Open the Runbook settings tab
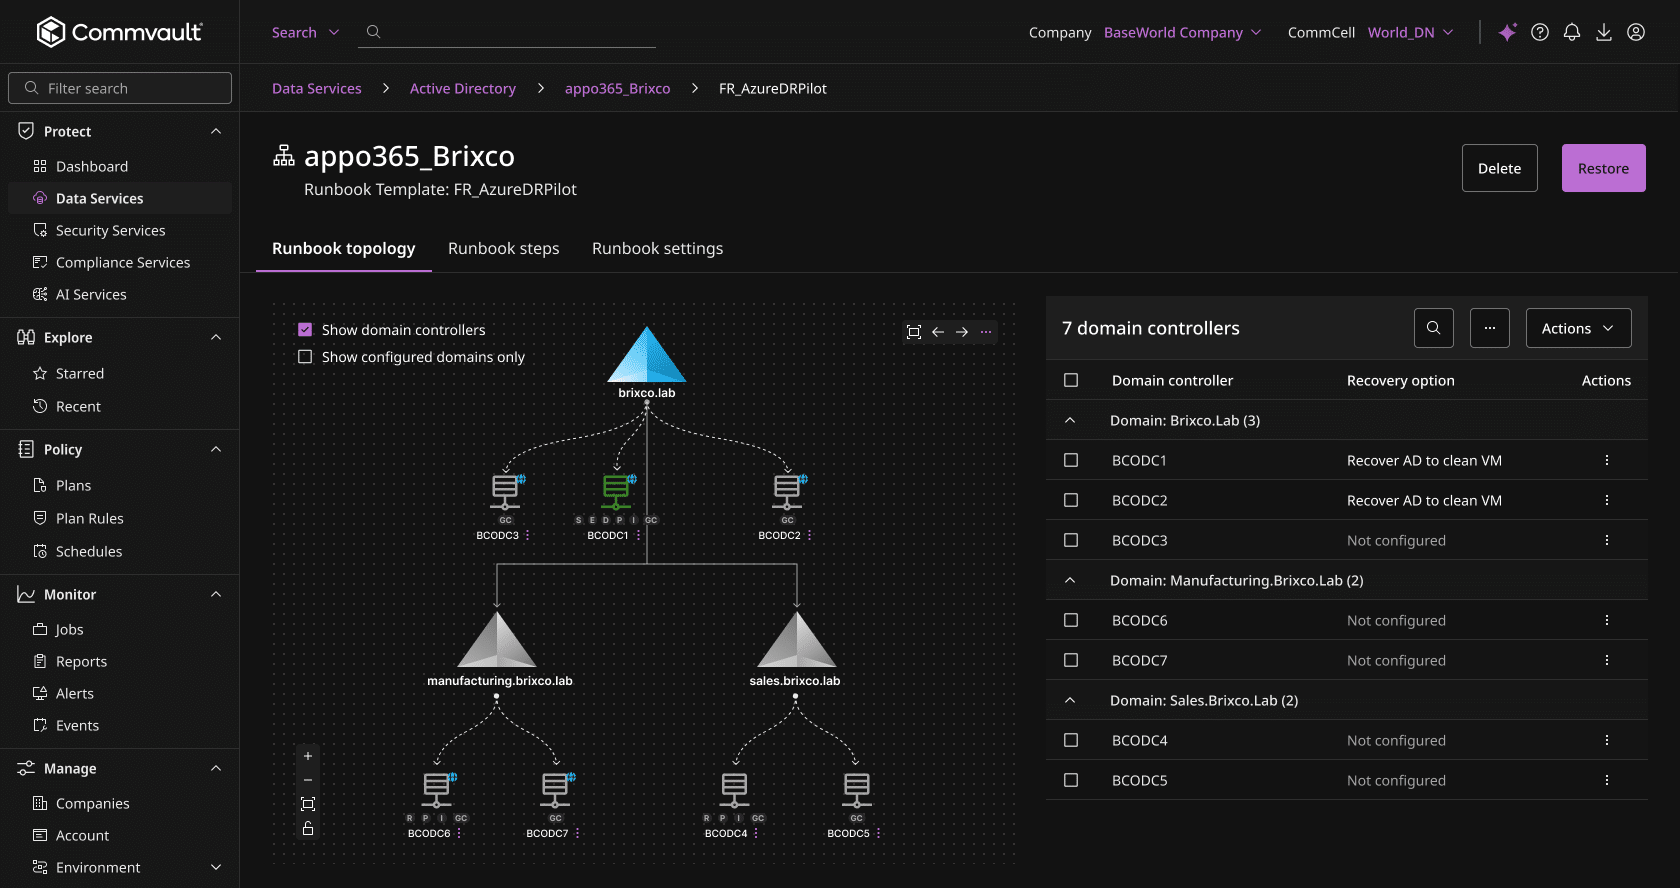The height and width of the screenshot is (888, 1680). coord(657,248)
